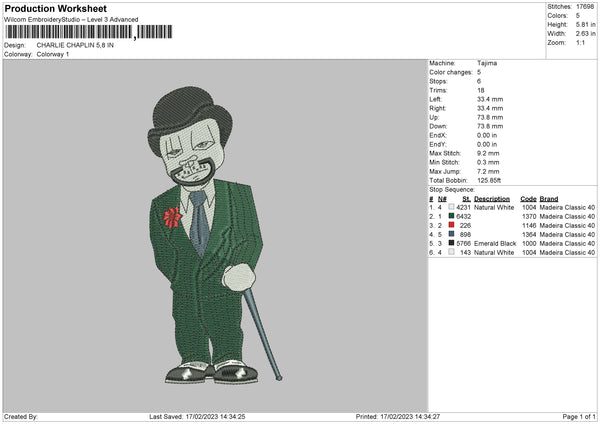600x424 pixels.
Task: Select the Trims value 18
Action: 481,90
